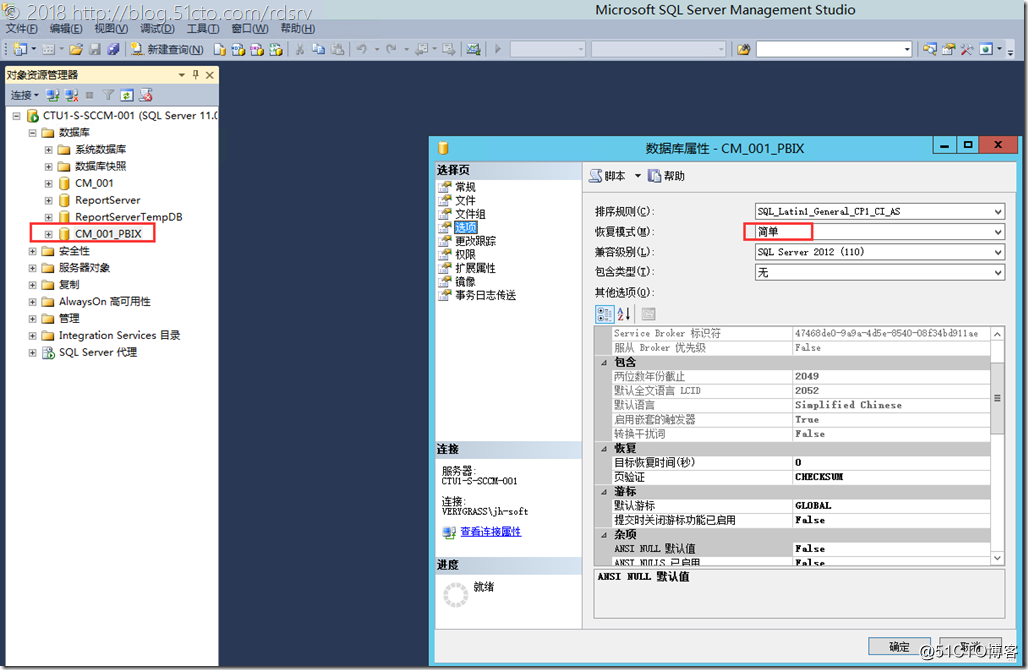Select ReportServerTempDB in the tree

(x=128, y=217)
